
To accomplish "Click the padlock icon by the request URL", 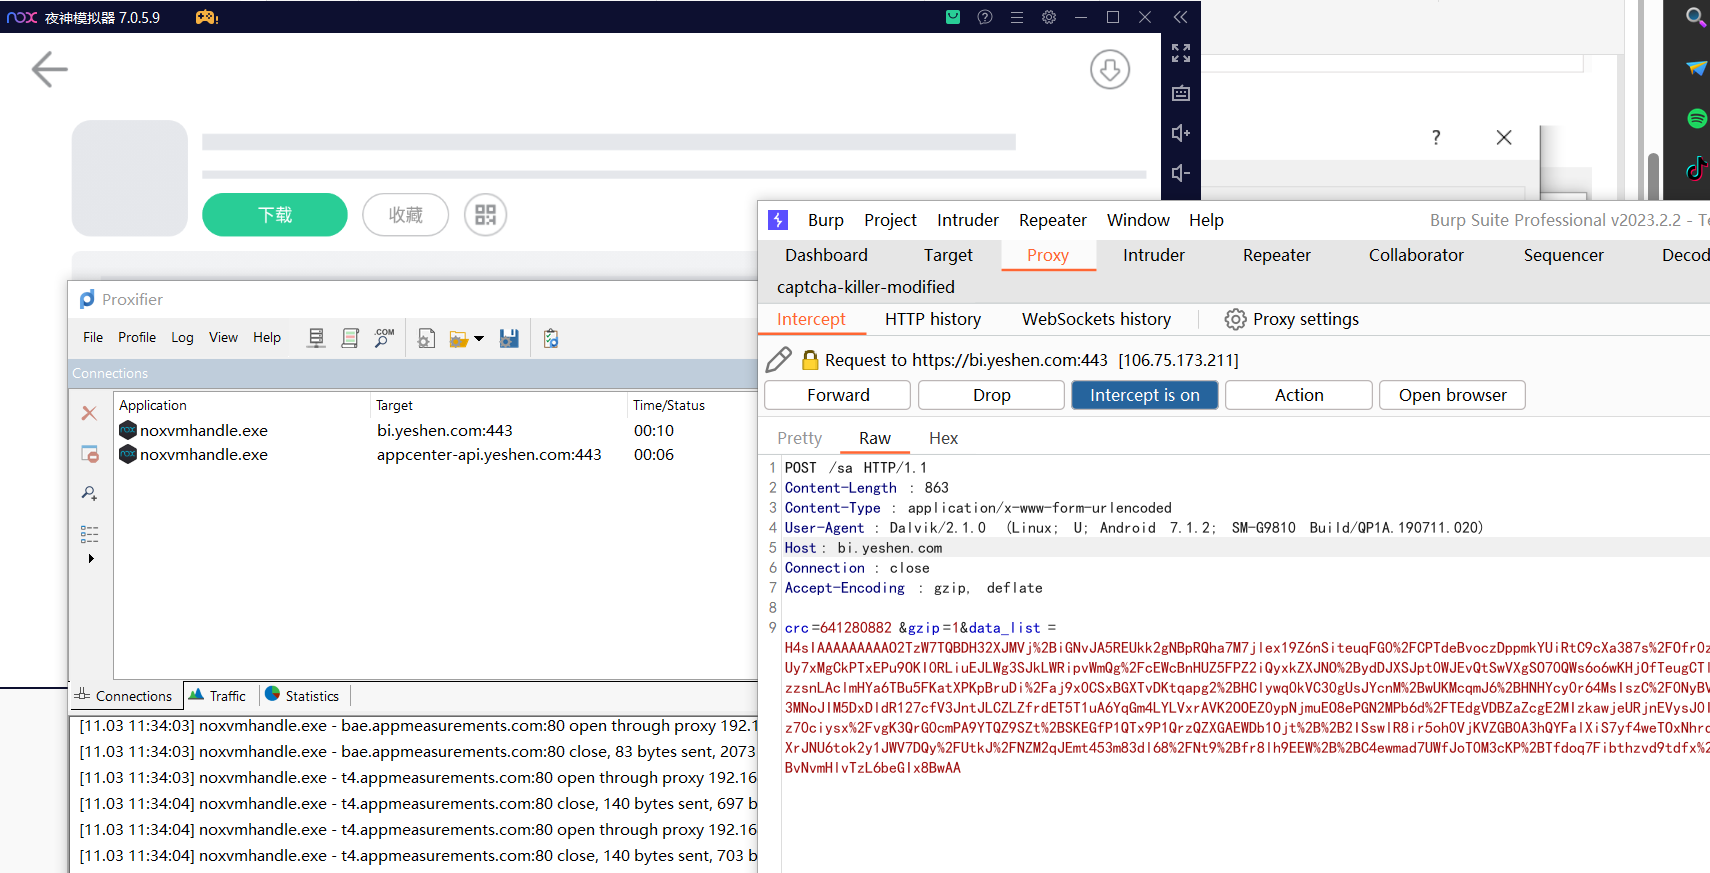I will coord(810,360).
